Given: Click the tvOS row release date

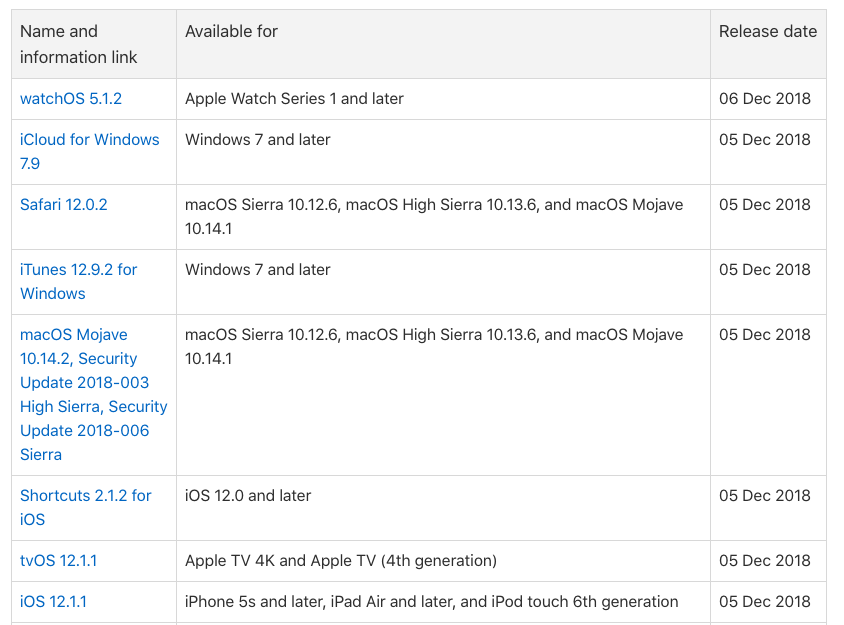Looking at the screenshot, I should click(x=765, y=560).
